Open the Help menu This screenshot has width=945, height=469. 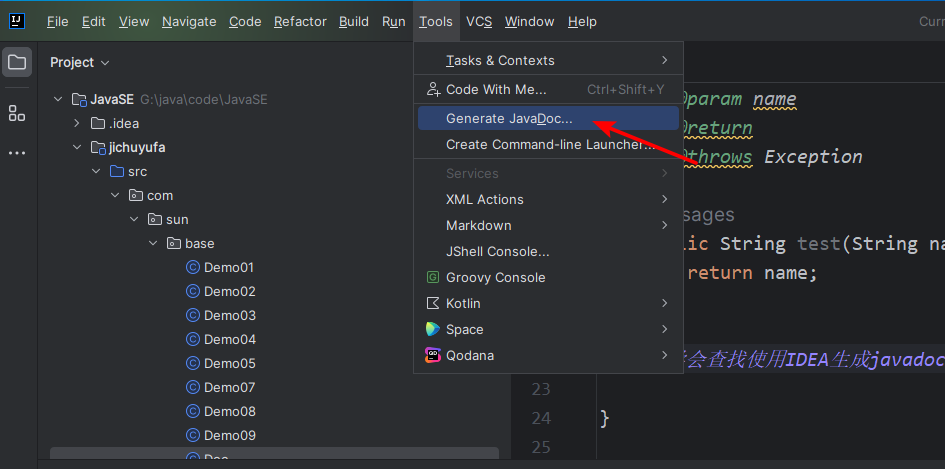pyautogui.click(x=582, y=22)
